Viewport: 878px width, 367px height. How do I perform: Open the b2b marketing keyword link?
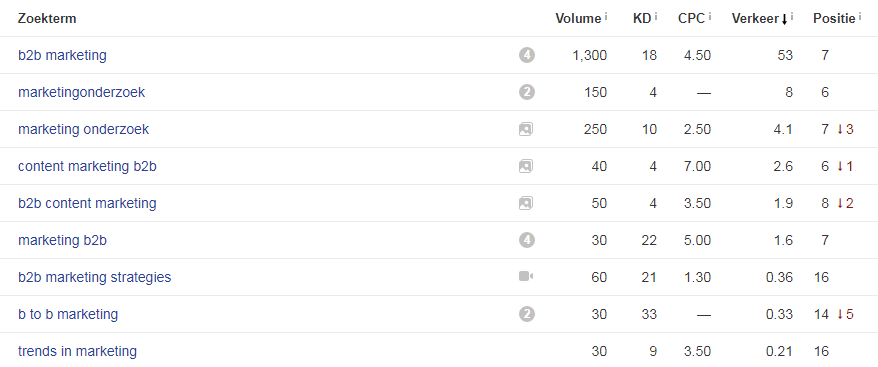tap(62, 55)
